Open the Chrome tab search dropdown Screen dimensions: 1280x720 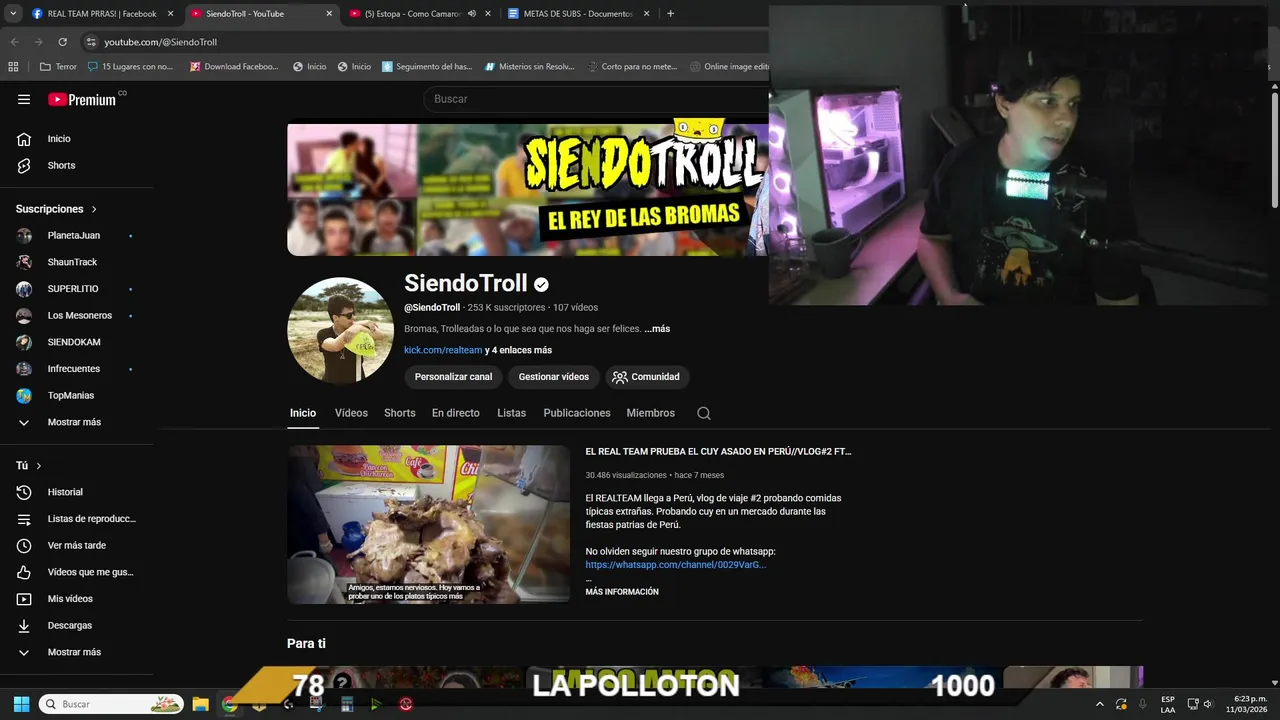[13, 14]
